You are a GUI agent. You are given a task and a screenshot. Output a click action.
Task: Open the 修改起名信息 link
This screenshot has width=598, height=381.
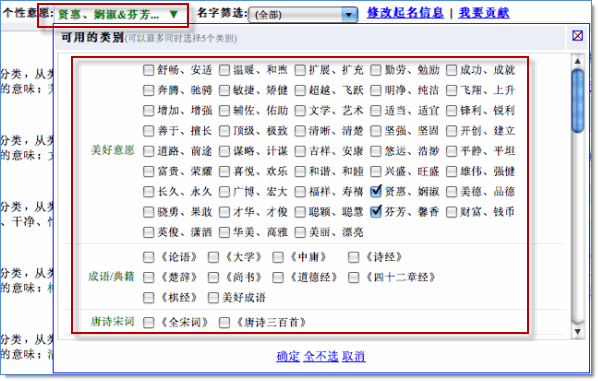[405, 13]
